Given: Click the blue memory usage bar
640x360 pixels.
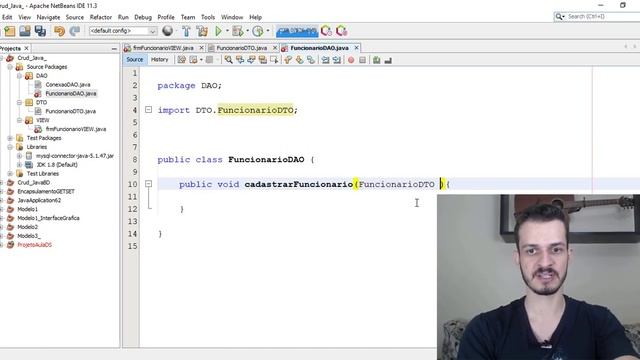Looking at the screenshot, I should 297,31.
